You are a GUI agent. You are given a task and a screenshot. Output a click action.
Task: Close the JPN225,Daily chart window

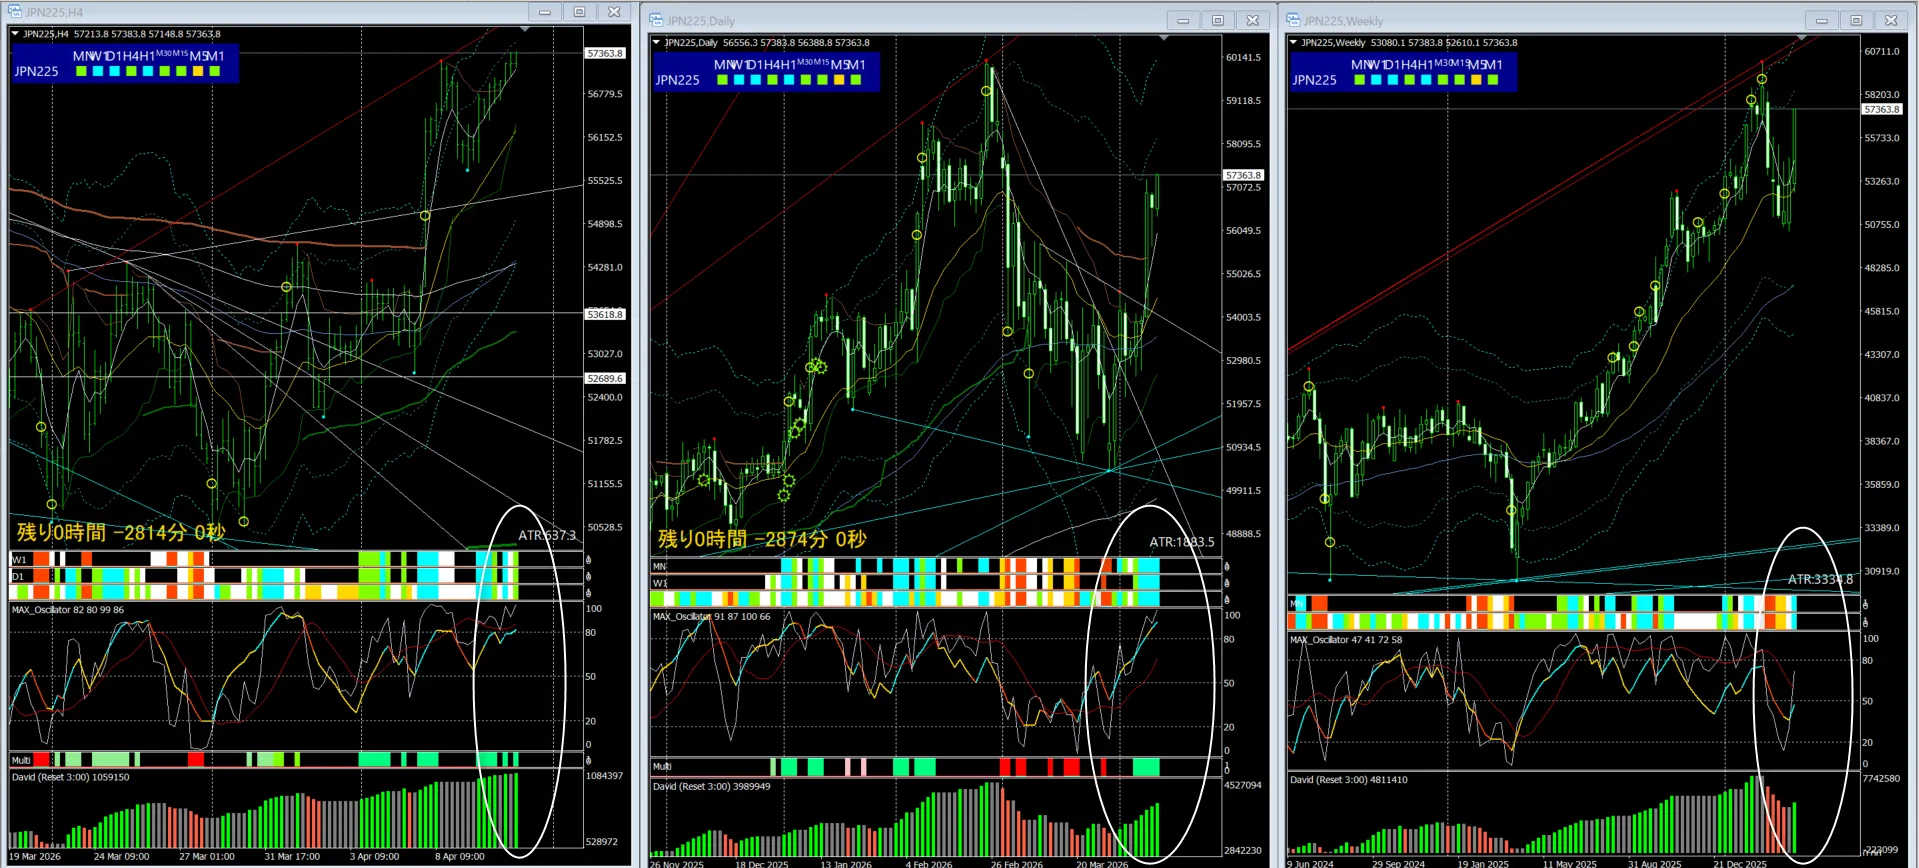(1252, 20)
